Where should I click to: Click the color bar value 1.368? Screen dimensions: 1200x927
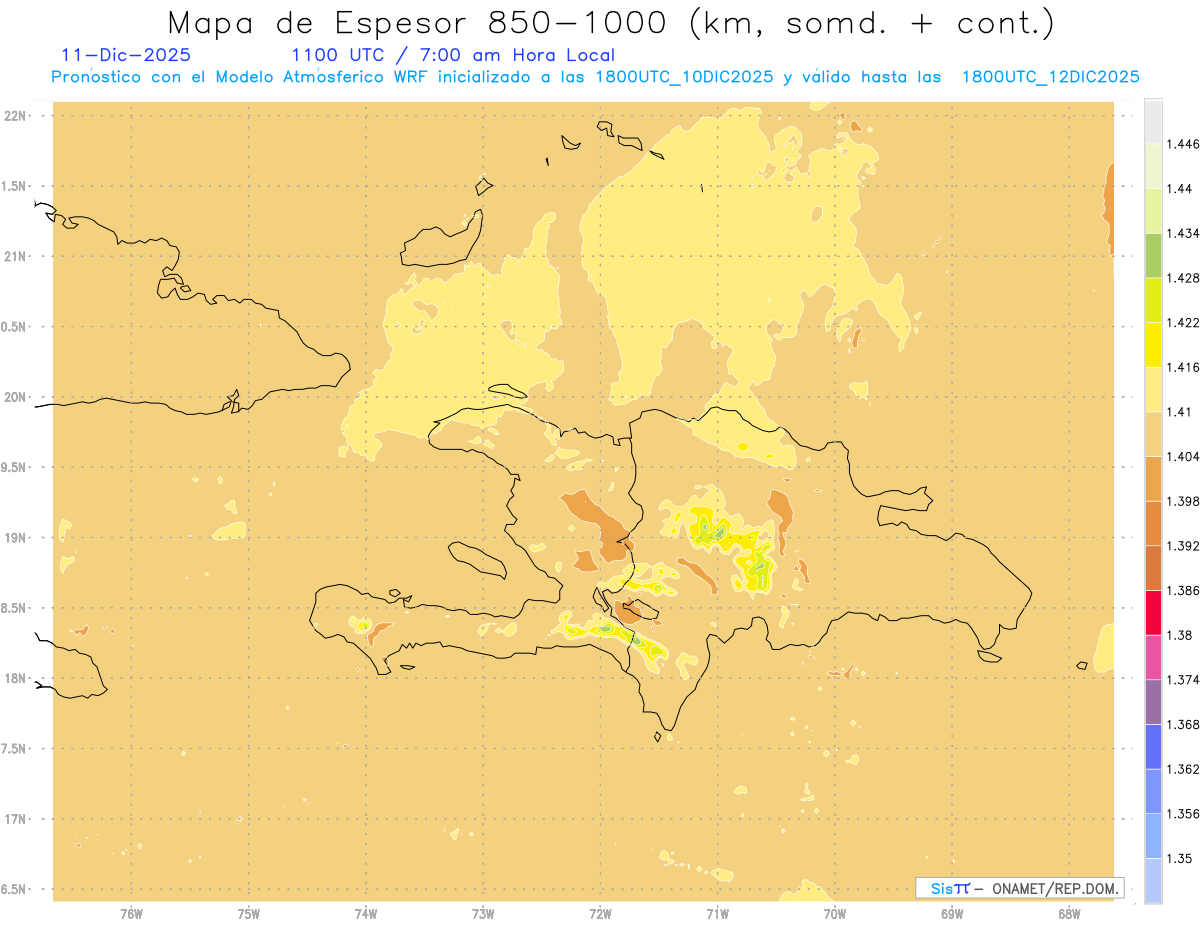click(x=1185, y=725)
